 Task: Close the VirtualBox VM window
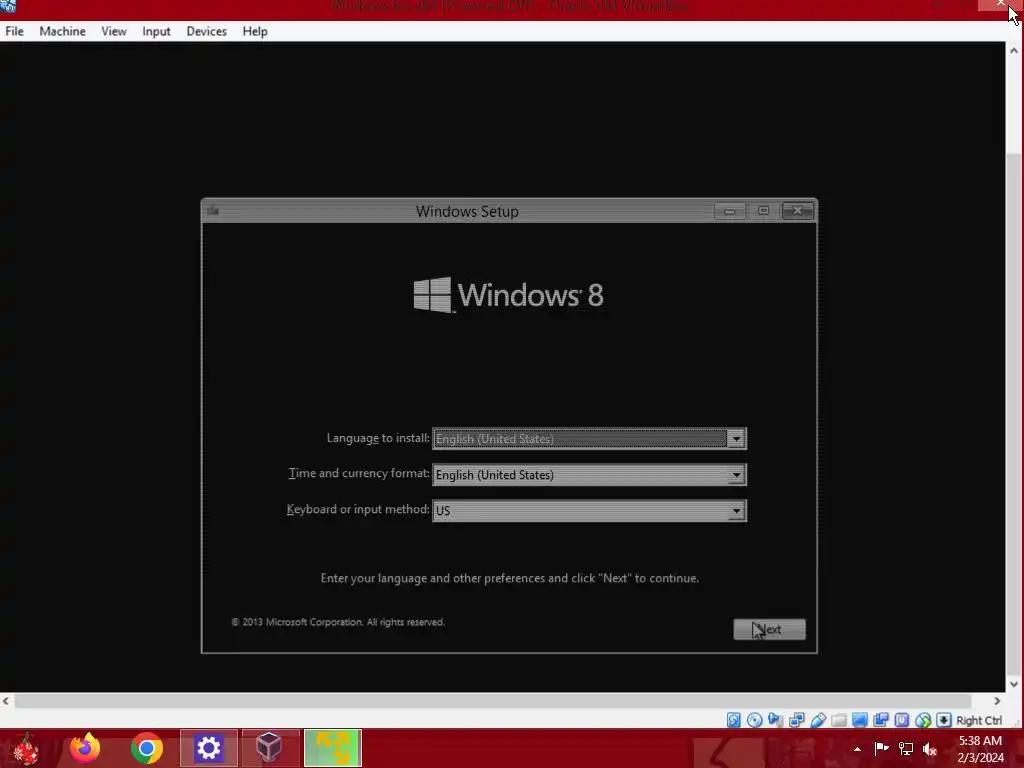point(1000,5)
